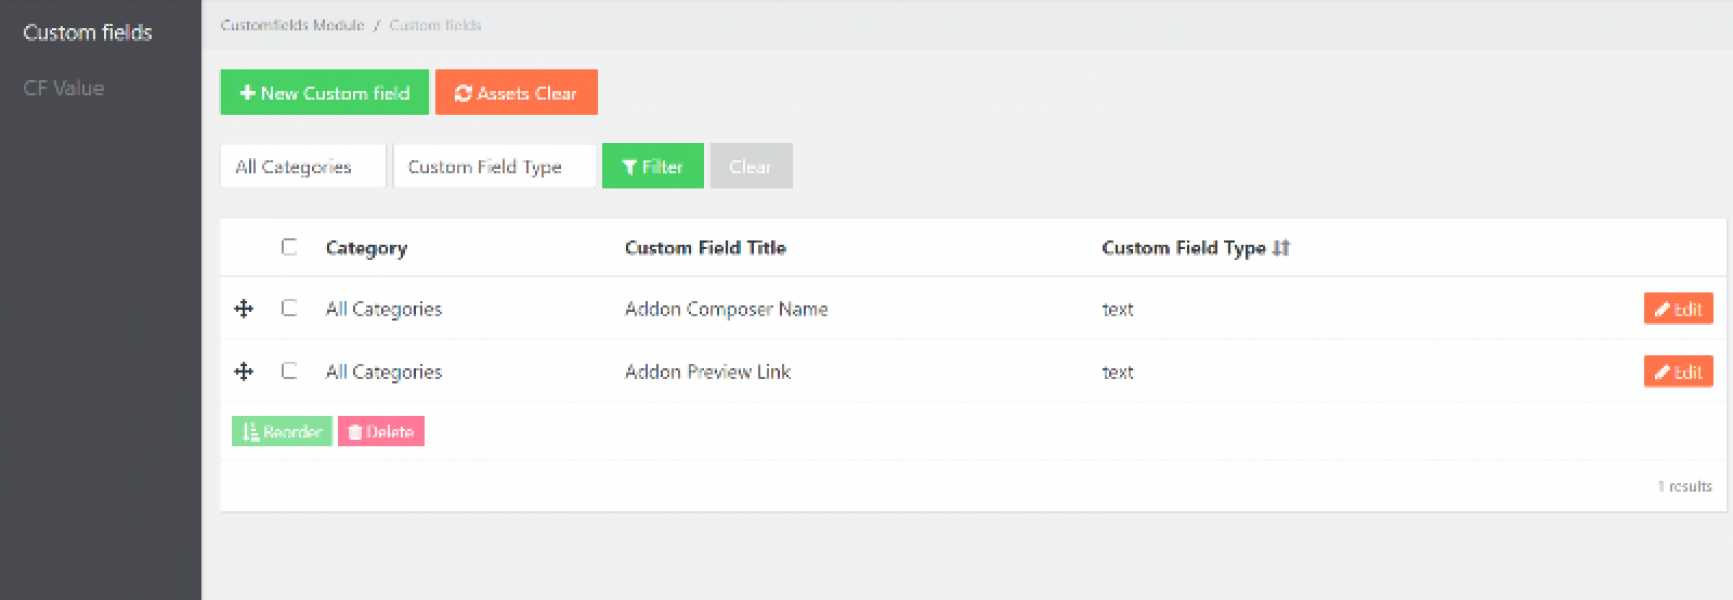Open the Custom Field Type filter dropdown
This screenshot has height=600, width=1733.
click(x=494, y=166)
